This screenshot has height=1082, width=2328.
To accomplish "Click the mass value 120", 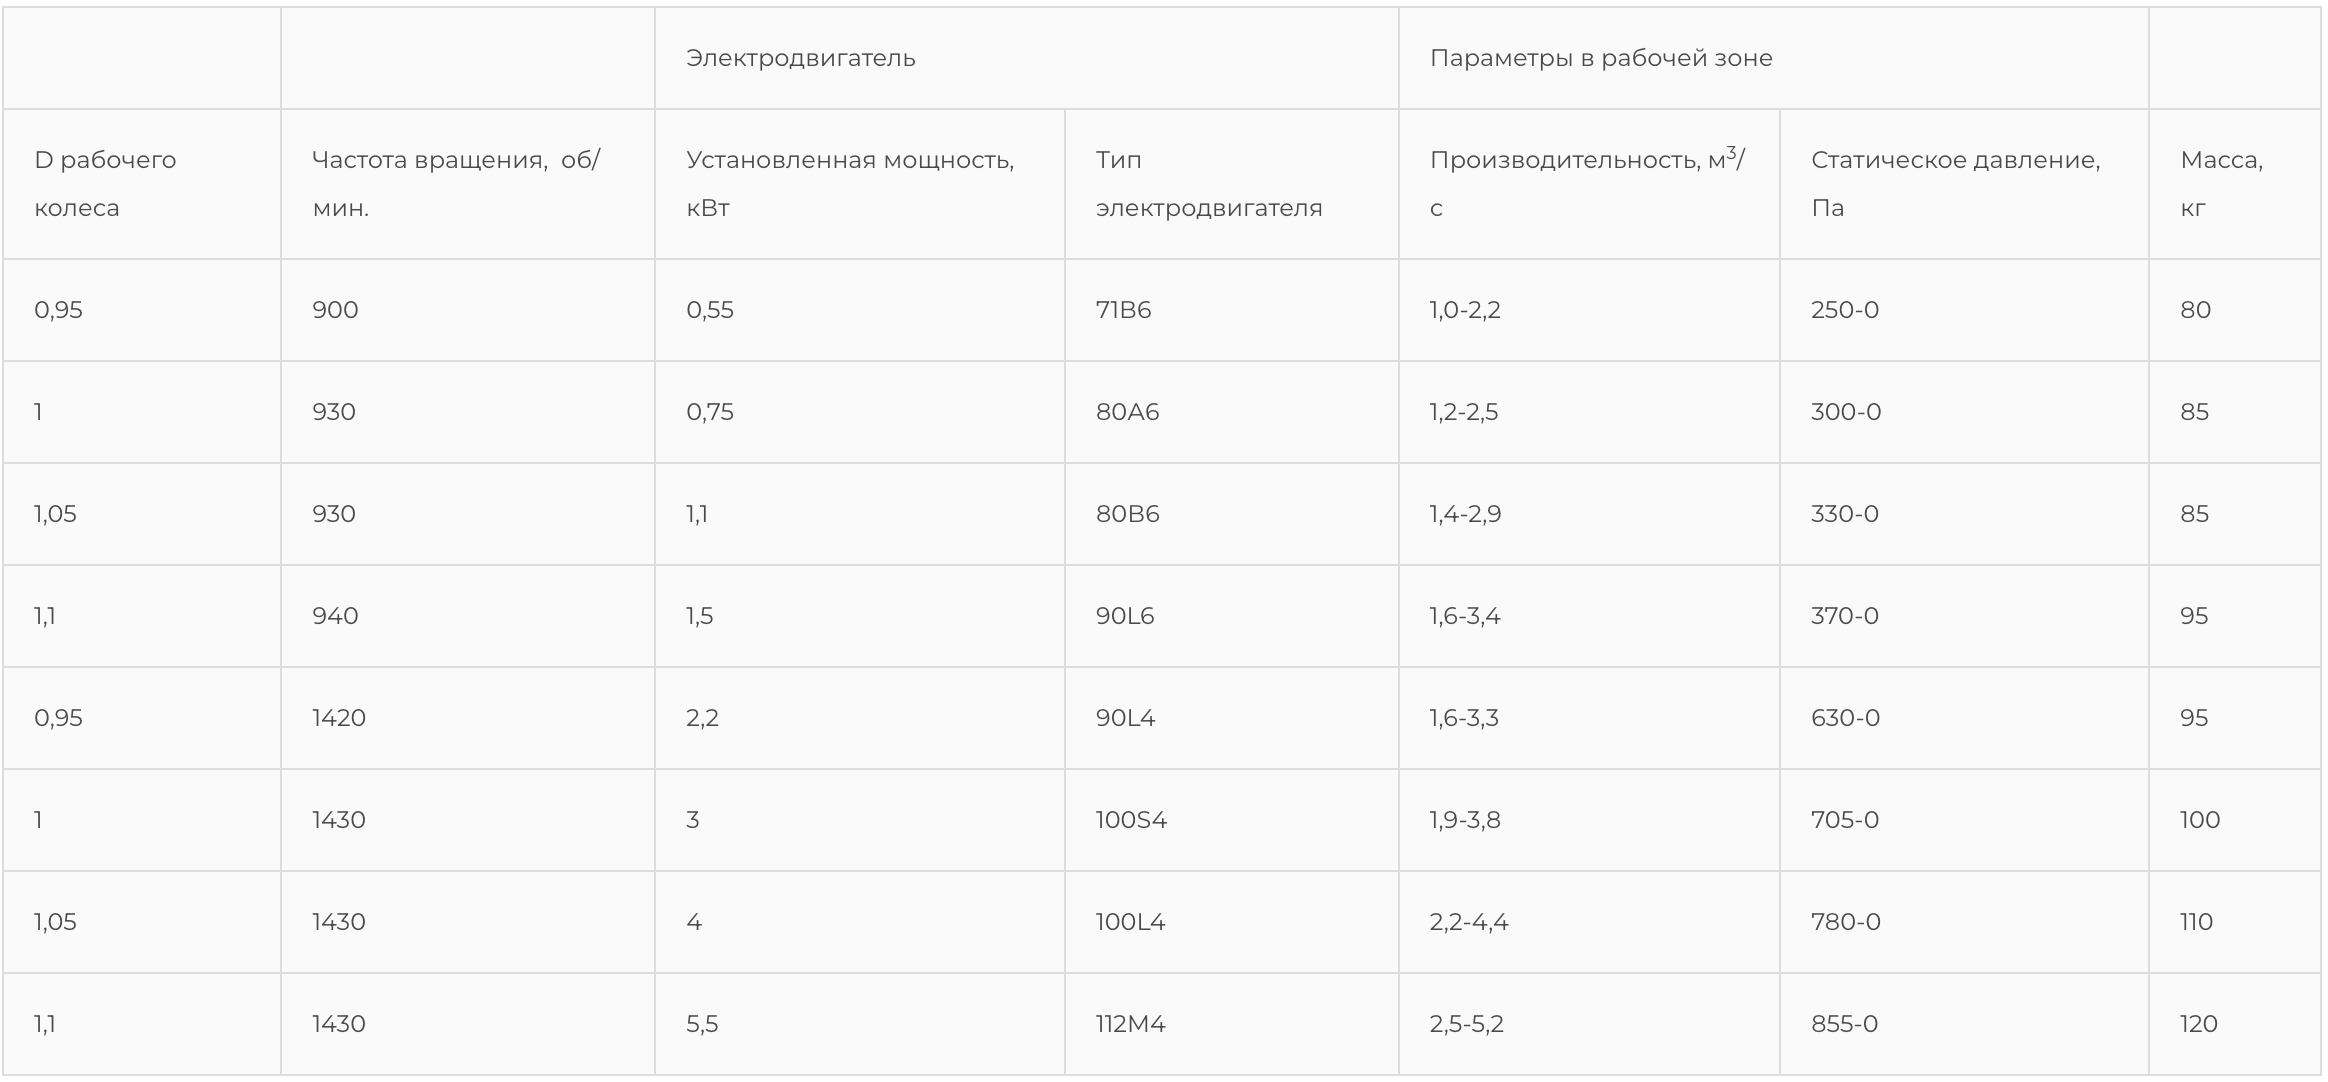I will tap(2198, 1024).
